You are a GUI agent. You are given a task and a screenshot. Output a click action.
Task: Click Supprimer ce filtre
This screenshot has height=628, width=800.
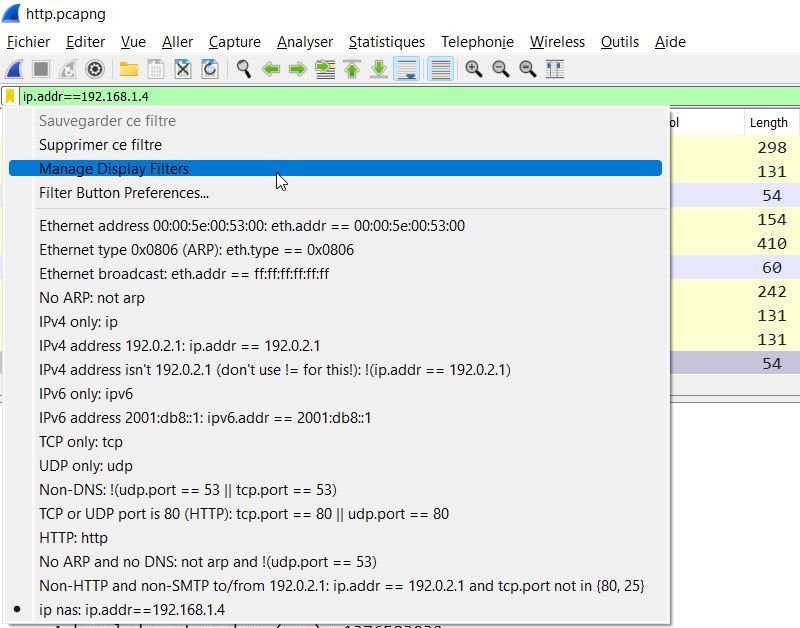(x=100, y=145)
